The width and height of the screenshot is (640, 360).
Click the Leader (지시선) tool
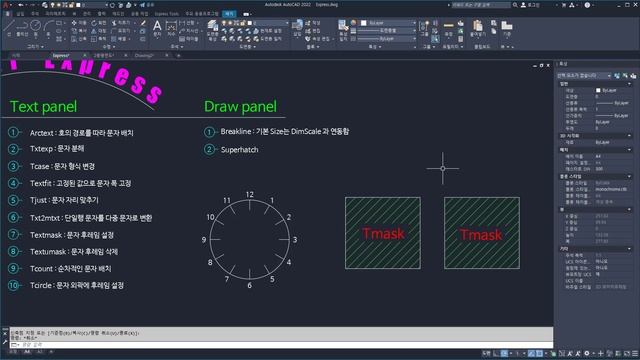point(189,31)
